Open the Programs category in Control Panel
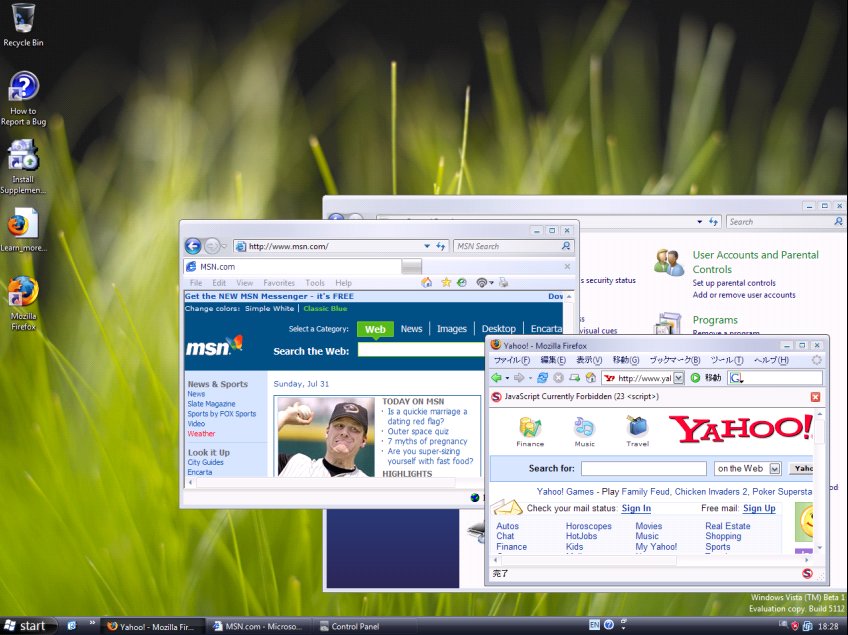 point(715,320)
